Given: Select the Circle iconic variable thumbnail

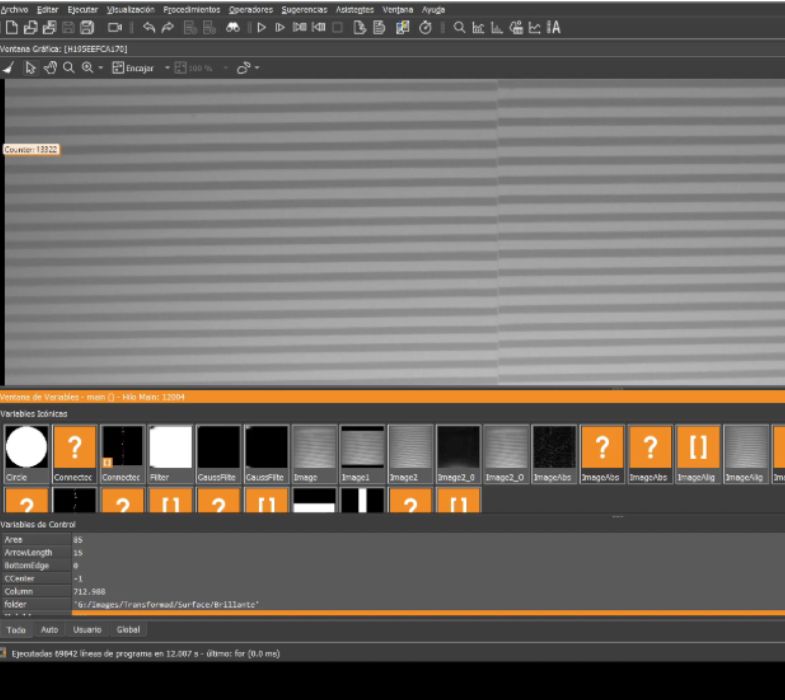Looking at the screenshot, I should pyautogui.click(x=26, y=448).
